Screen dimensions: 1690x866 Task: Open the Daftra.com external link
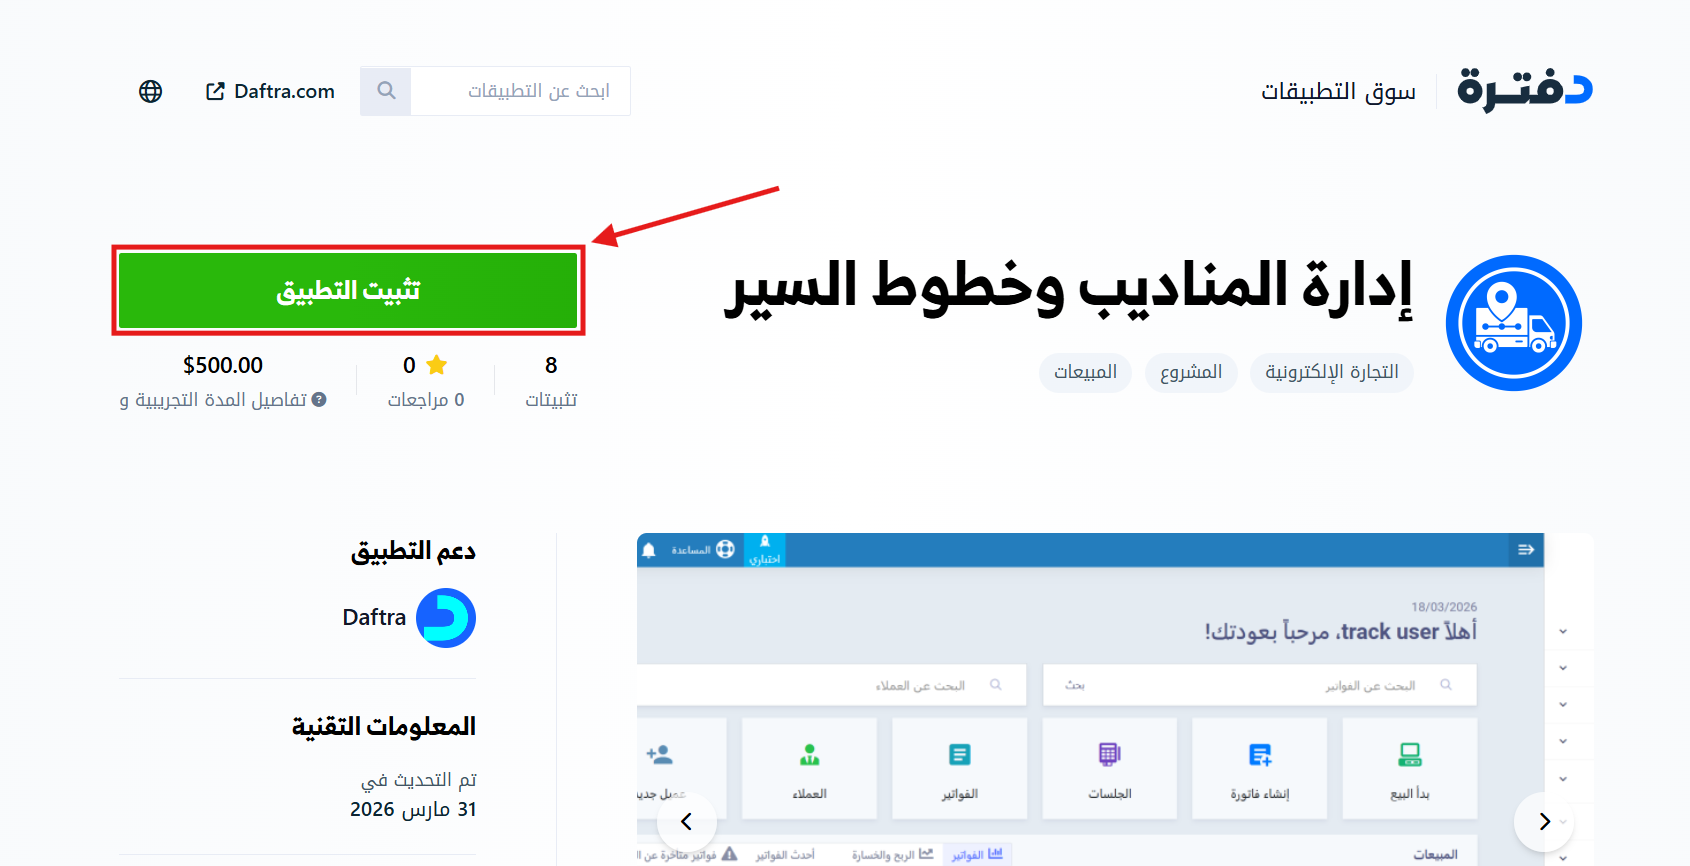270,91
